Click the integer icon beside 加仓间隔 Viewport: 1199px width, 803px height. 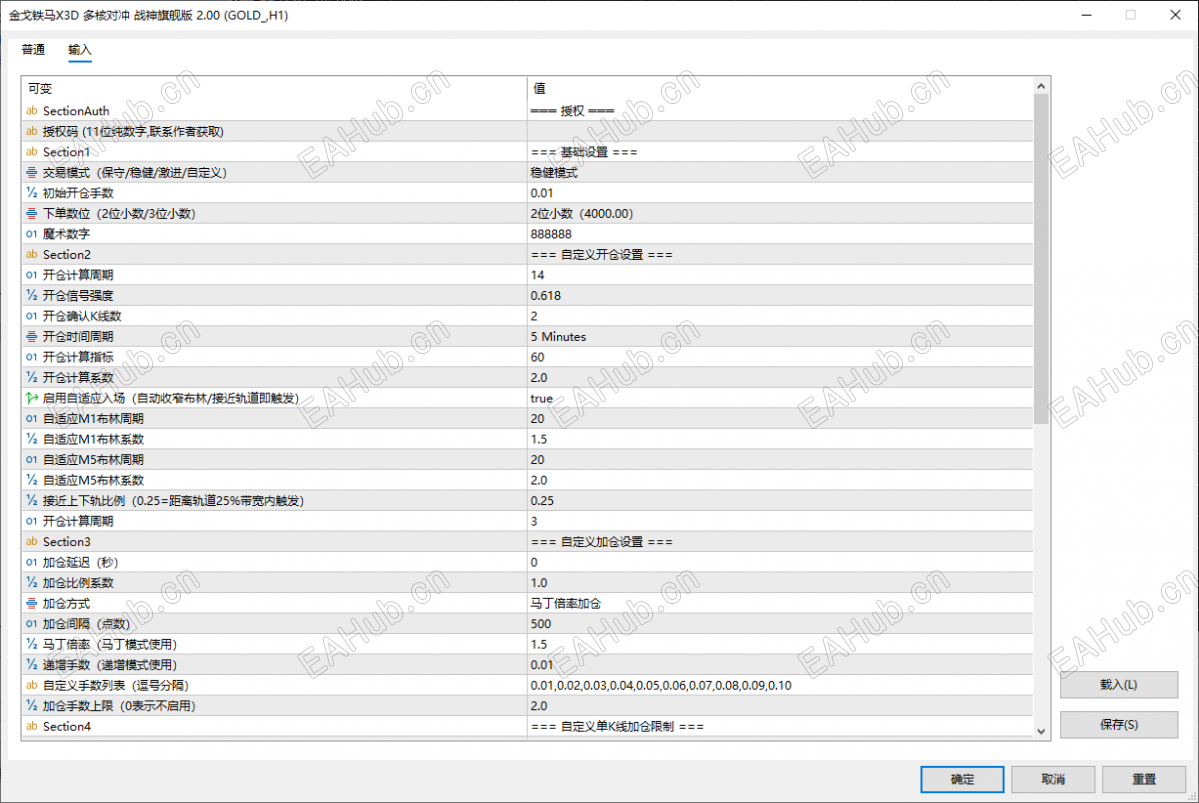[x=31, y=624]
